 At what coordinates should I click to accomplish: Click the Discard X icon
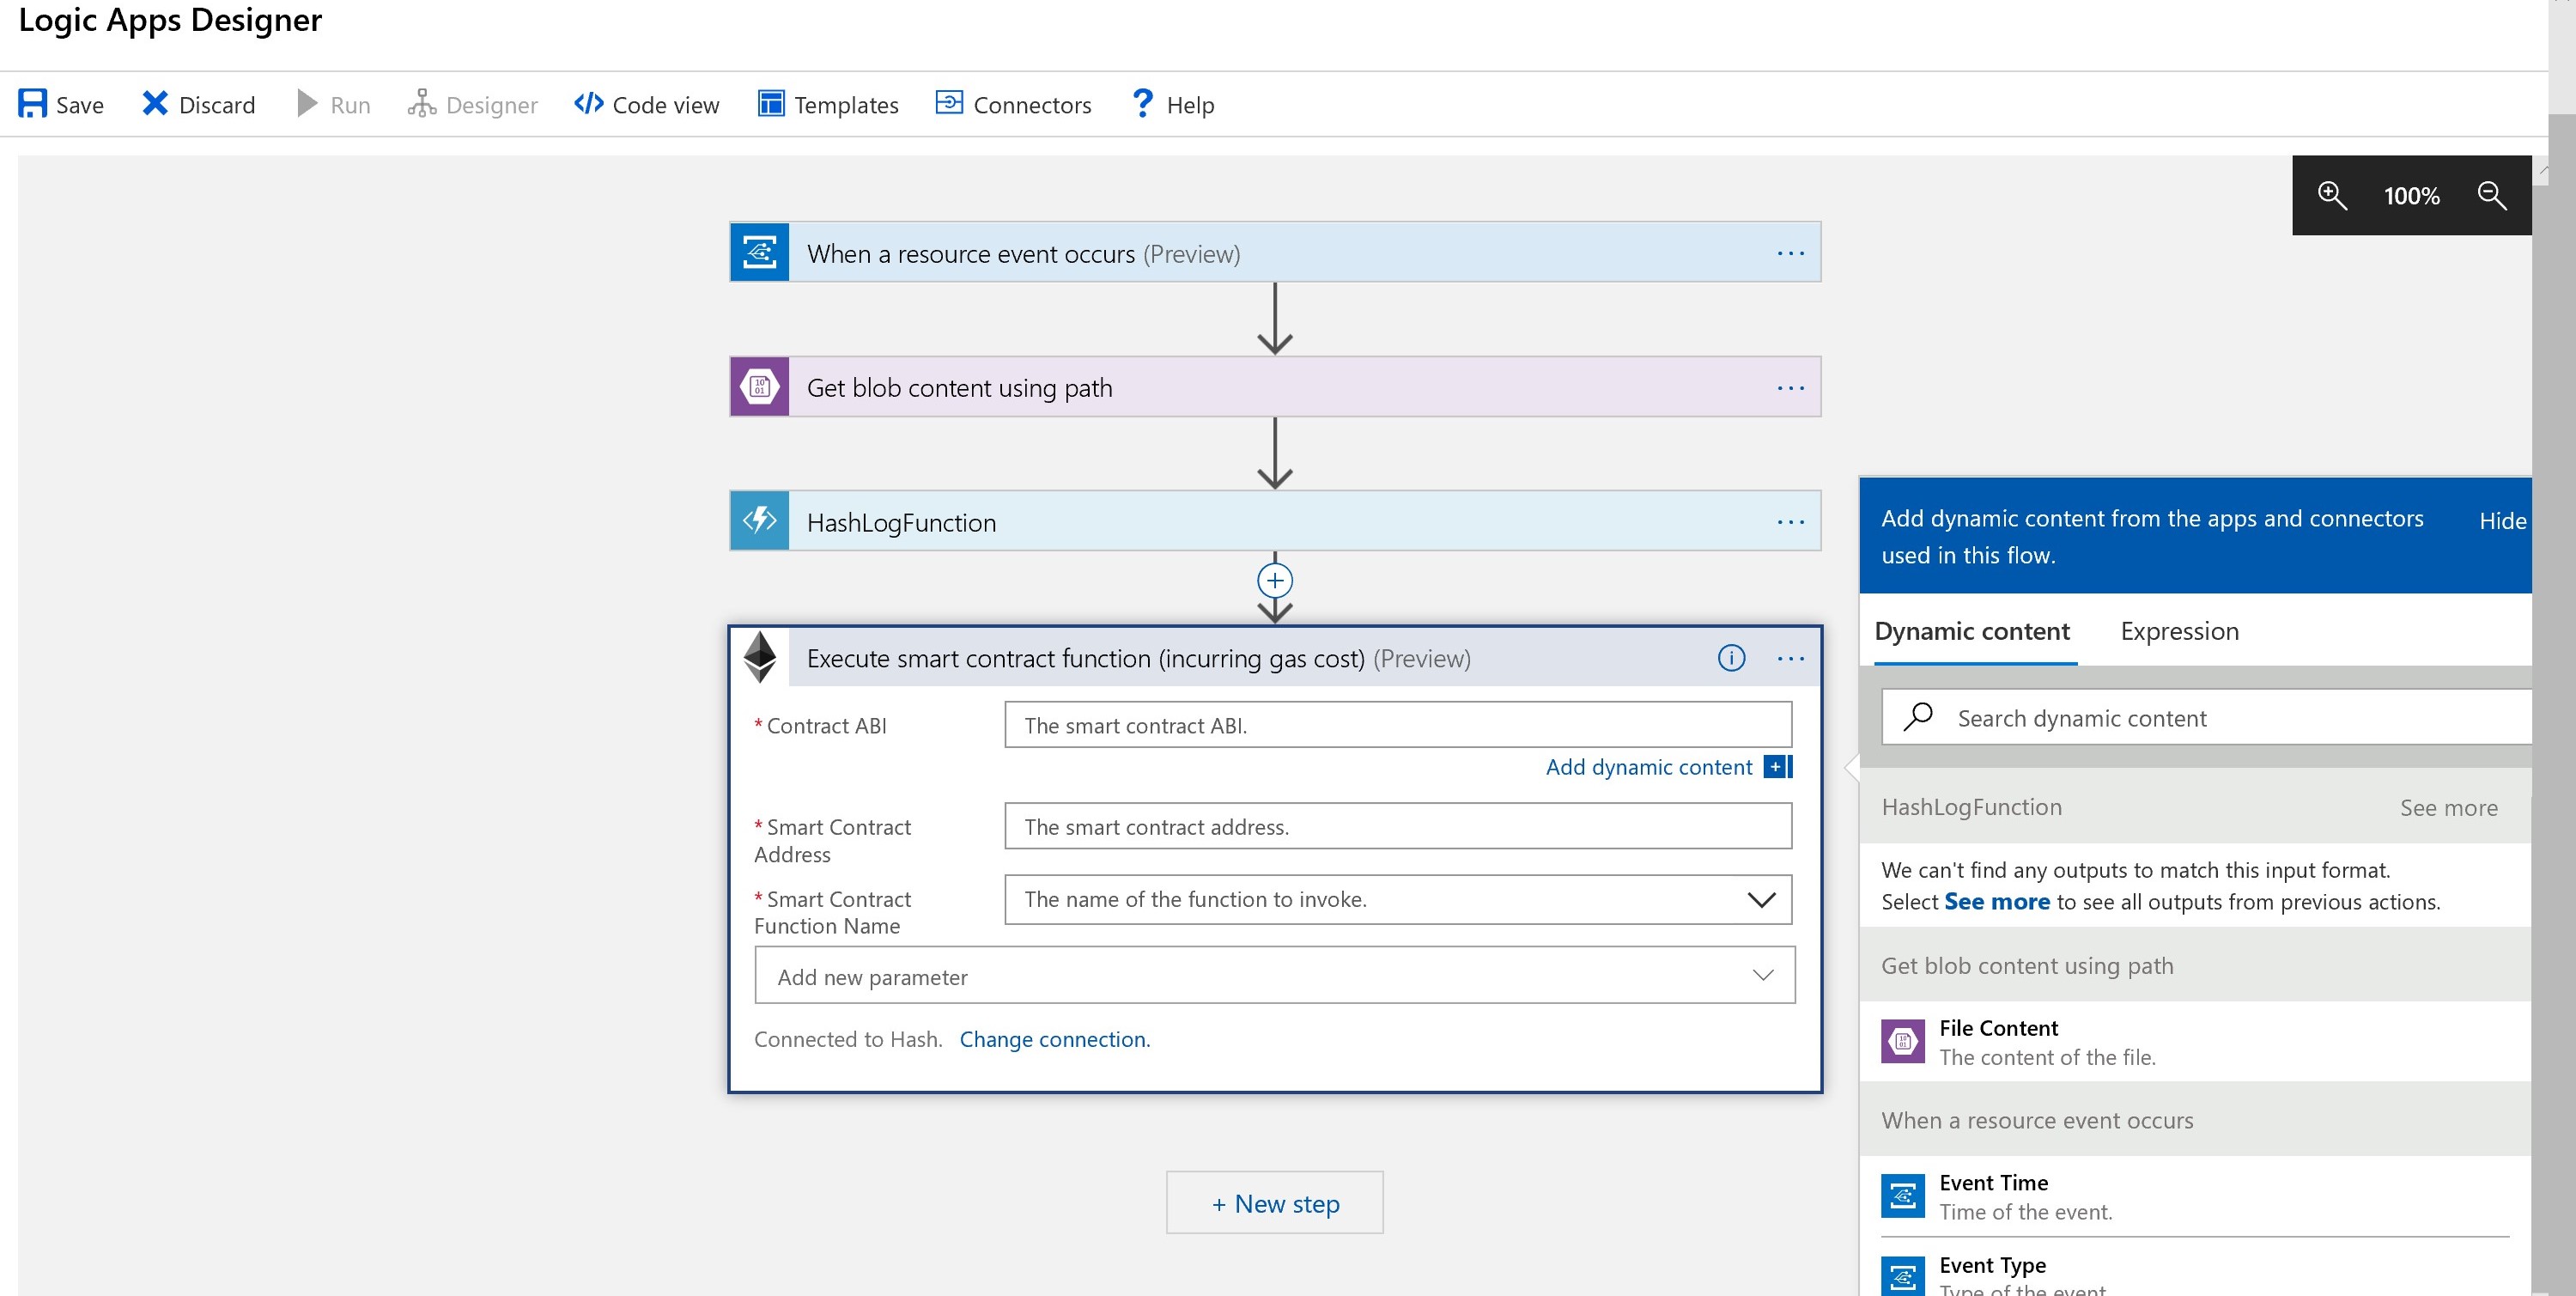coord(155,104)
